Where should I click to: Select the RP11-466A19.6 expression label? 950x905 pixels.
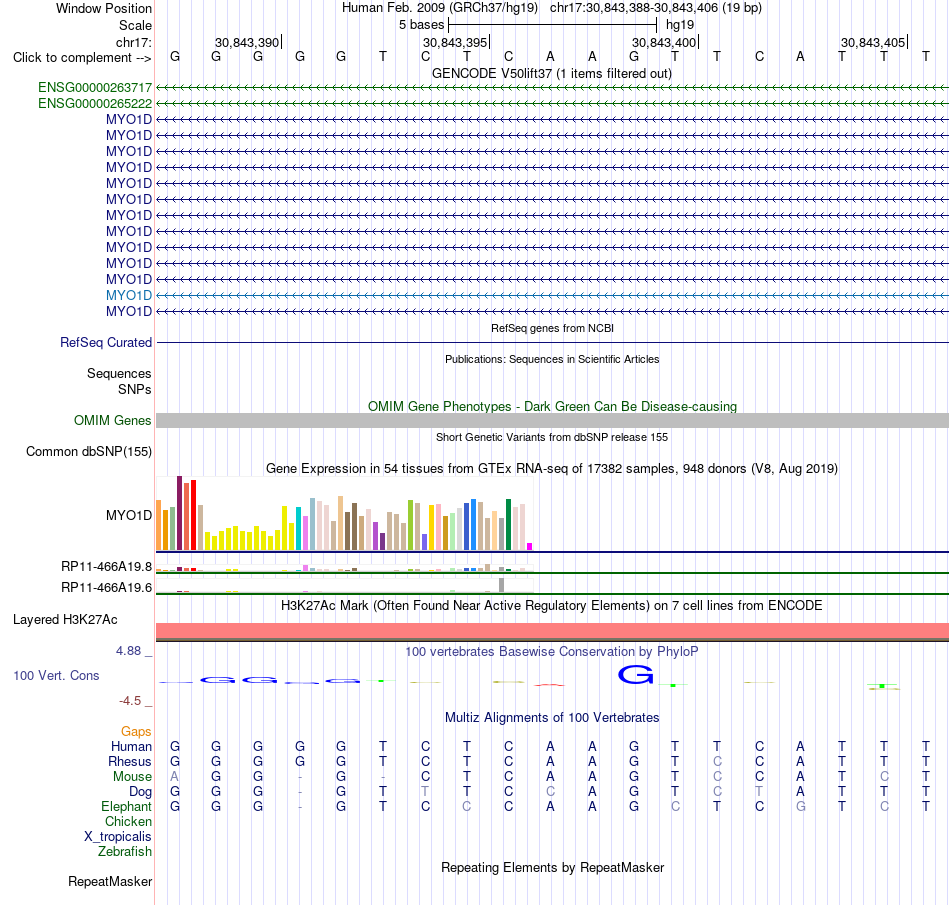click(106, 587)
